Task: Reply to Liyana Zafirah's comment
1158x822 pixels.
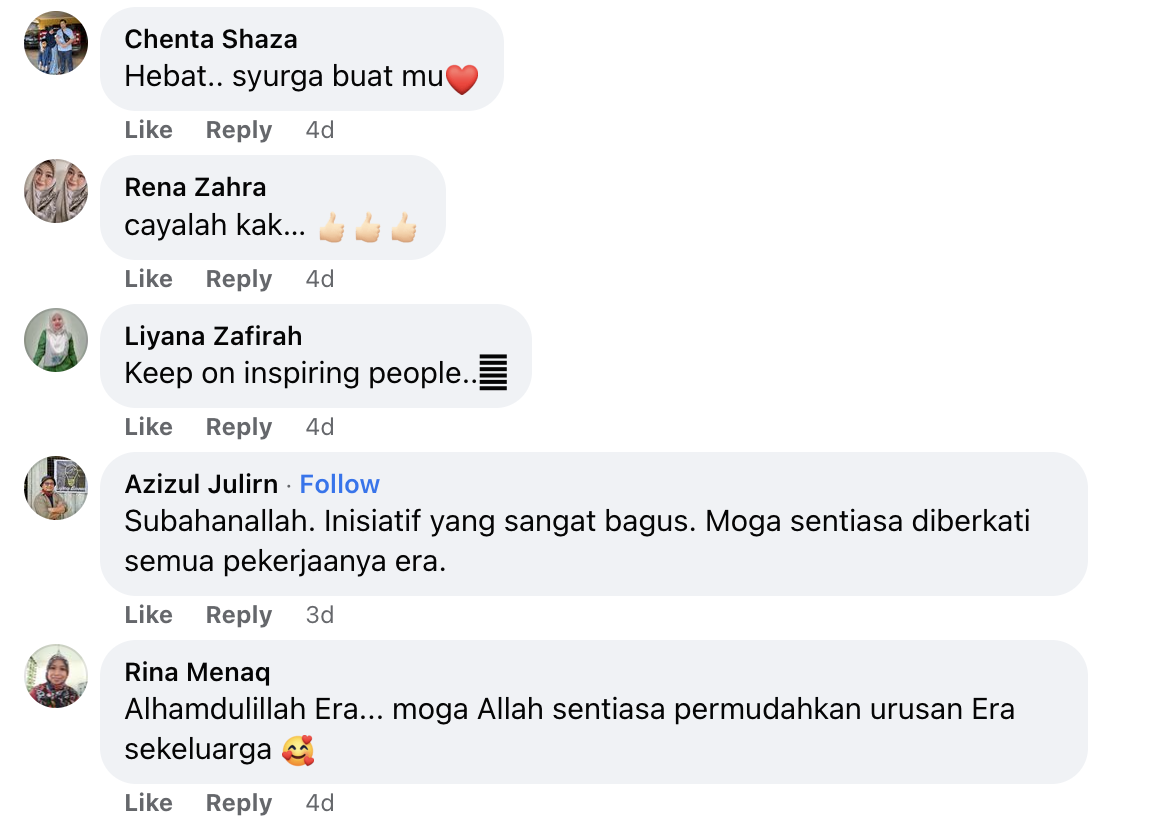Action: [239, 427]
